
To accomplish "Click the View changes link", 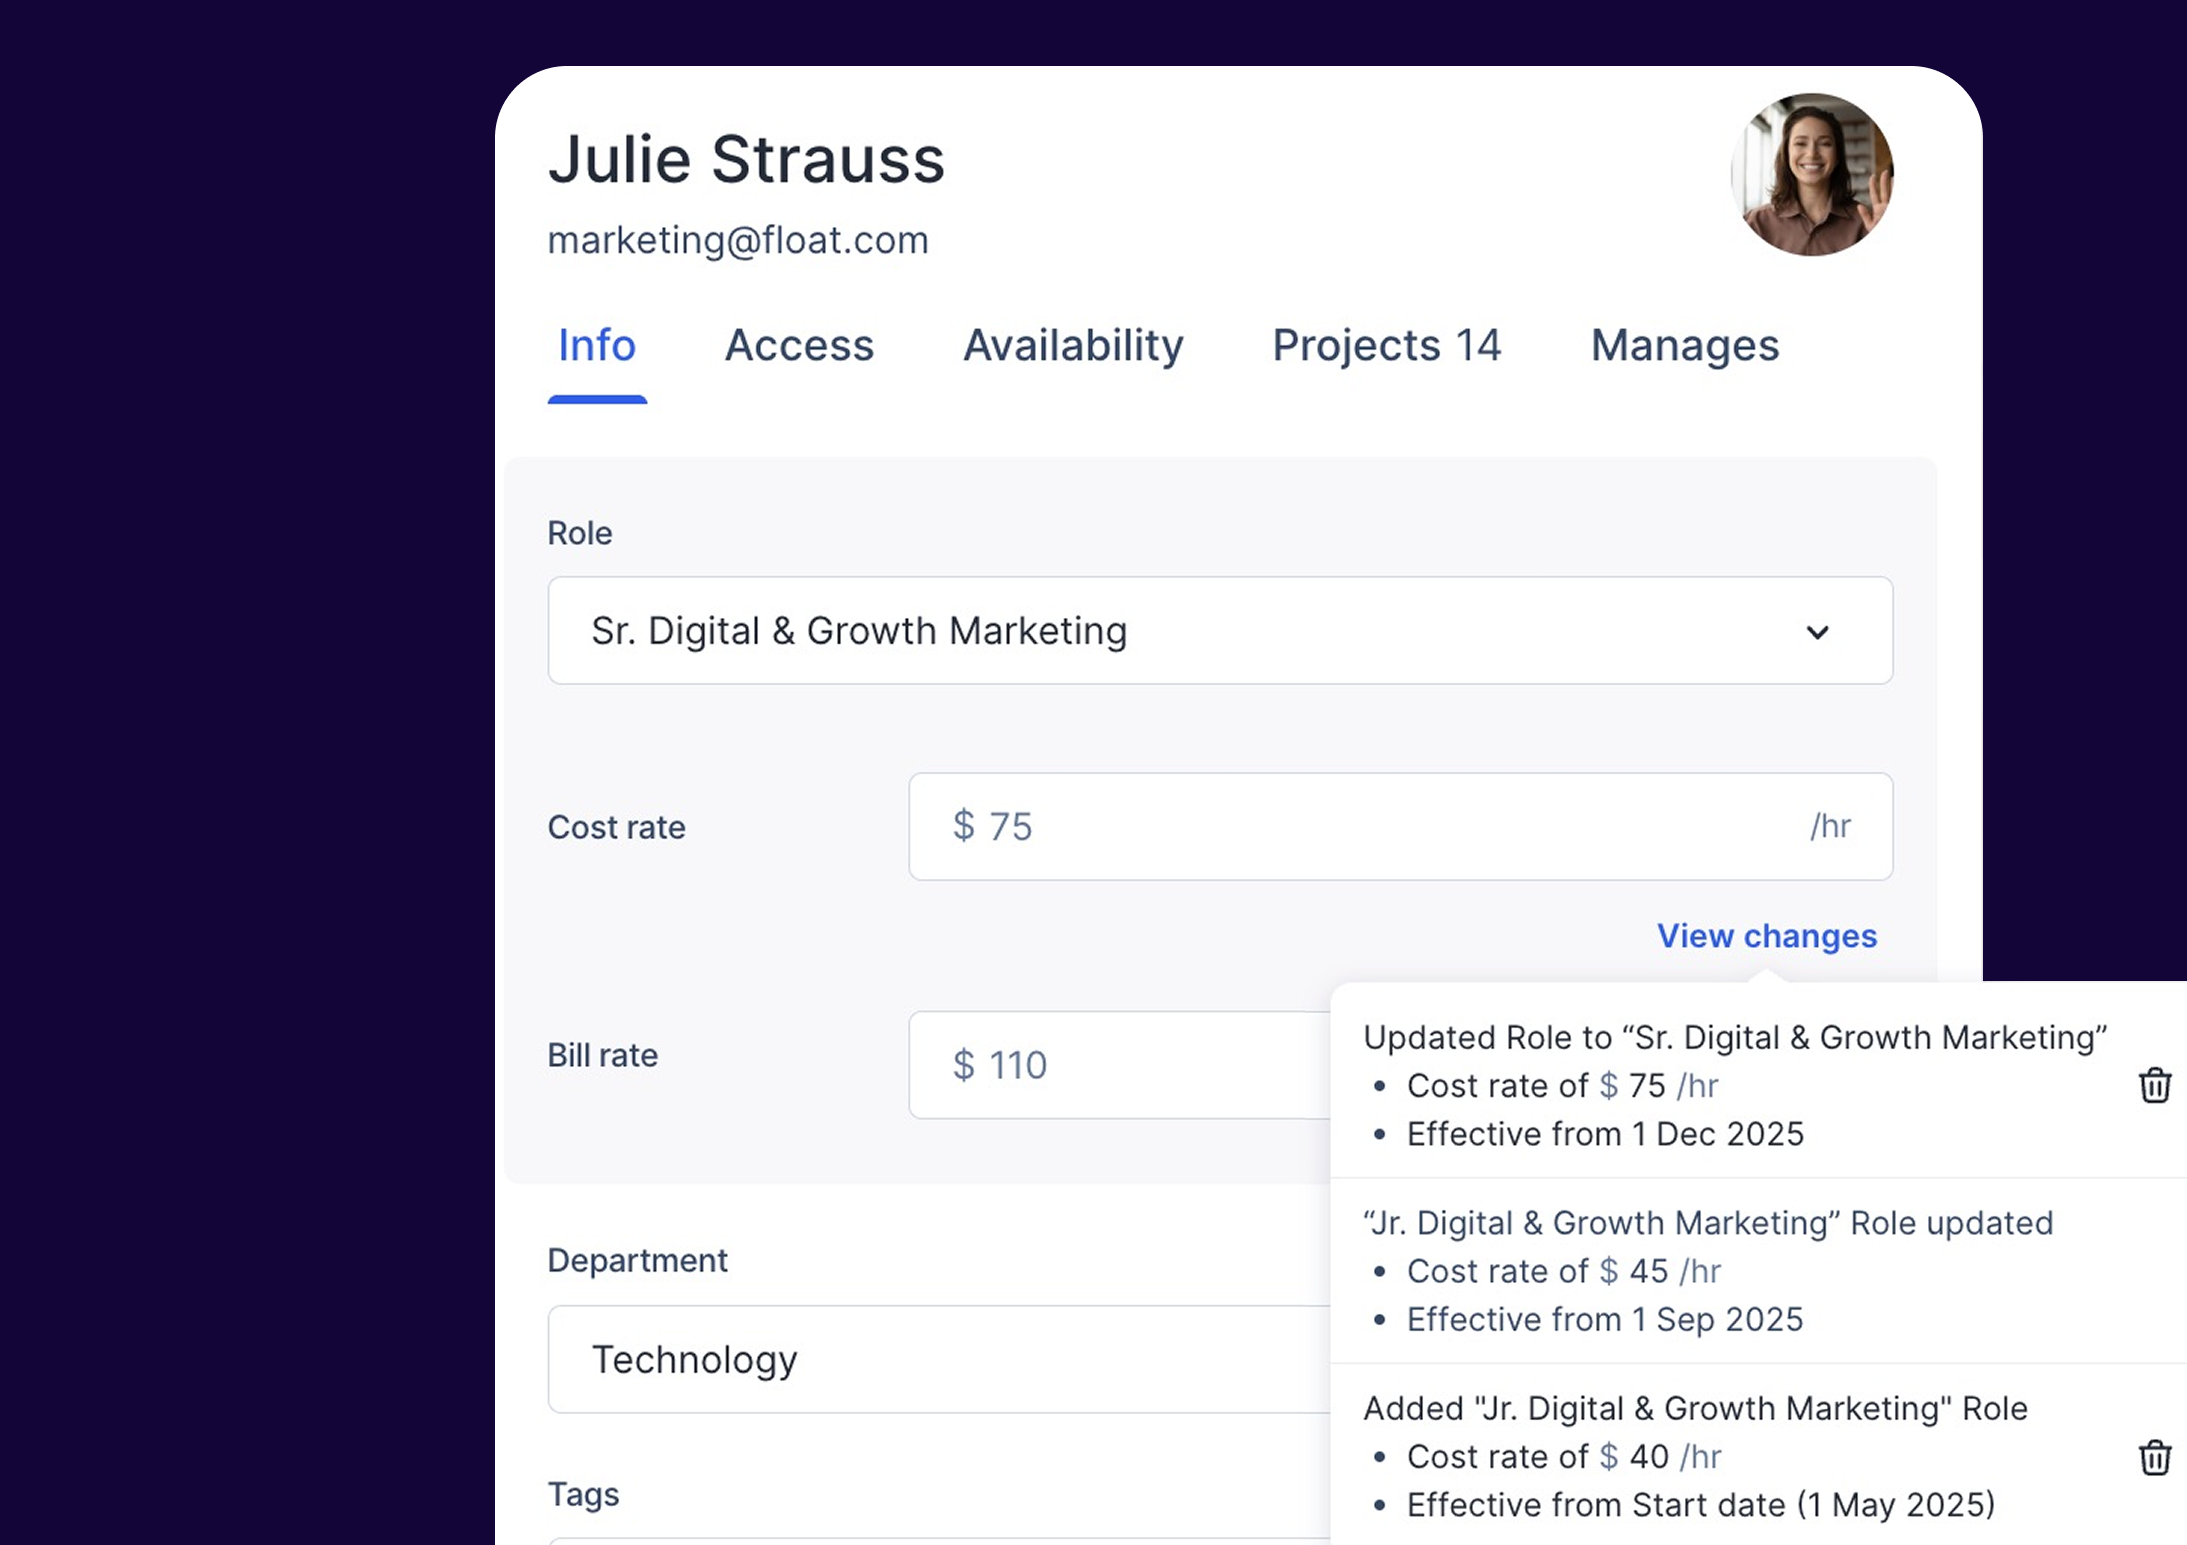I will 1765,936.
